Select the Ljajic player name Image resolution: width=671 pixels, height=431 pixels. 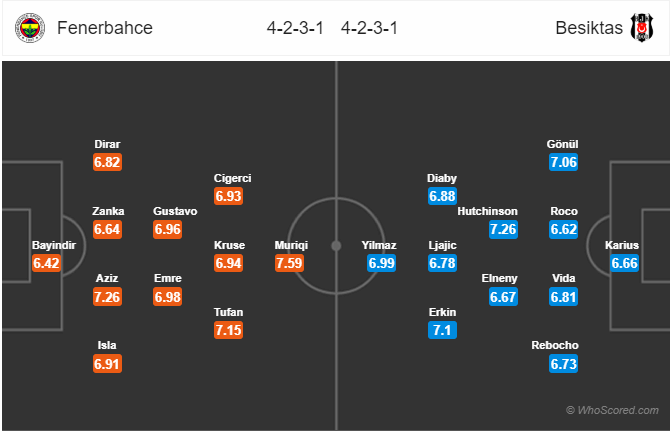442,245
